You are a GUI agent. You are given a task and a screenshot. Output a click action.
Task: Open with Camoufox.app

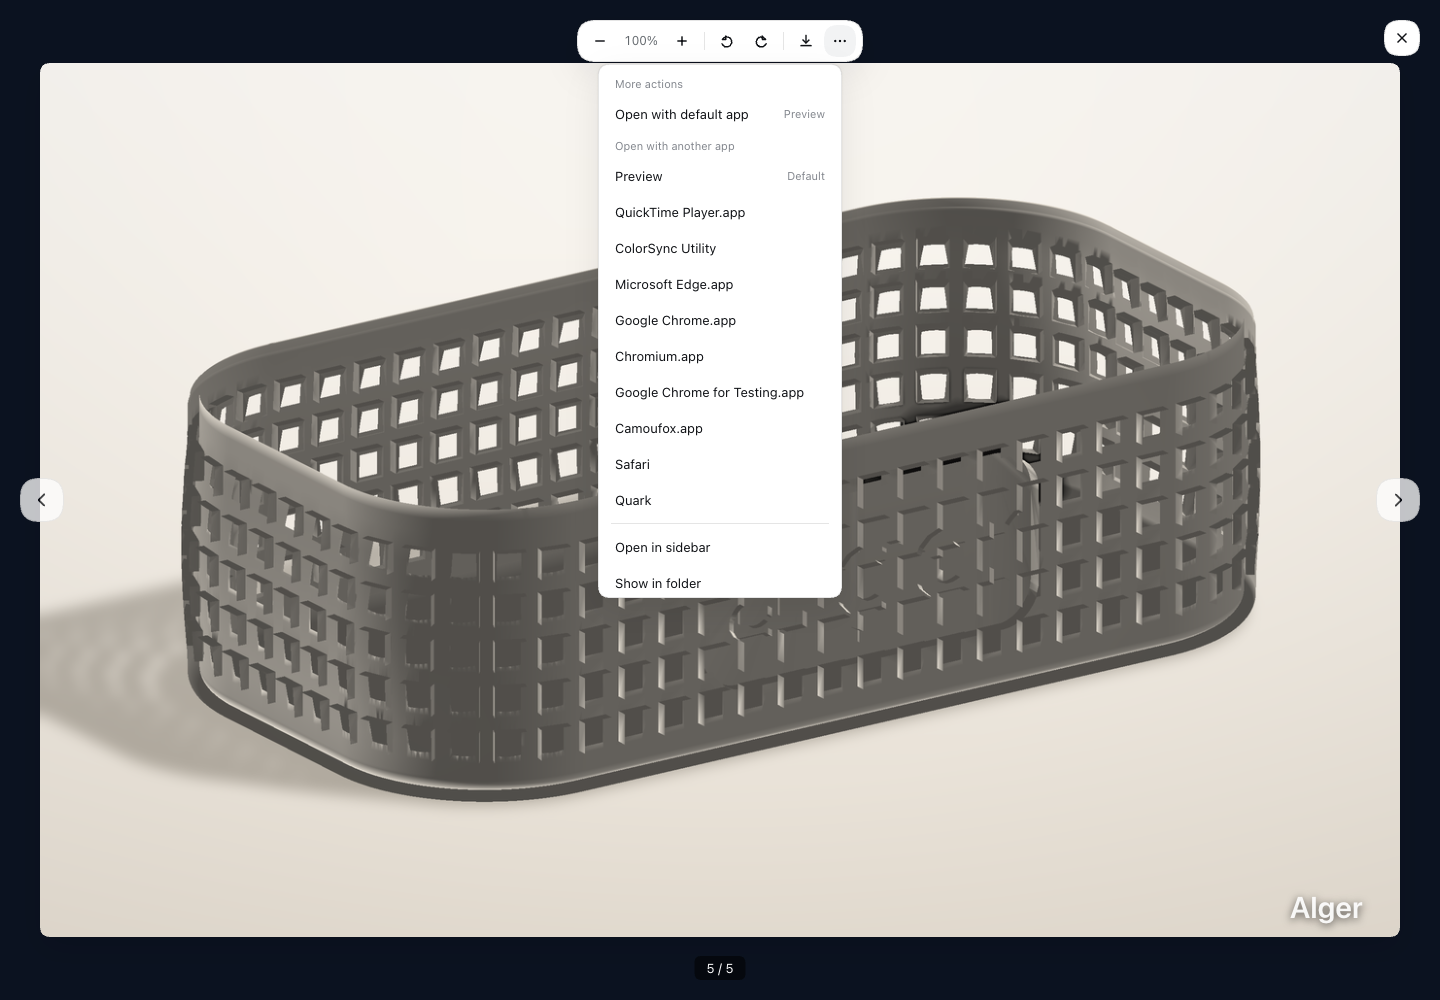click(720, 428)
